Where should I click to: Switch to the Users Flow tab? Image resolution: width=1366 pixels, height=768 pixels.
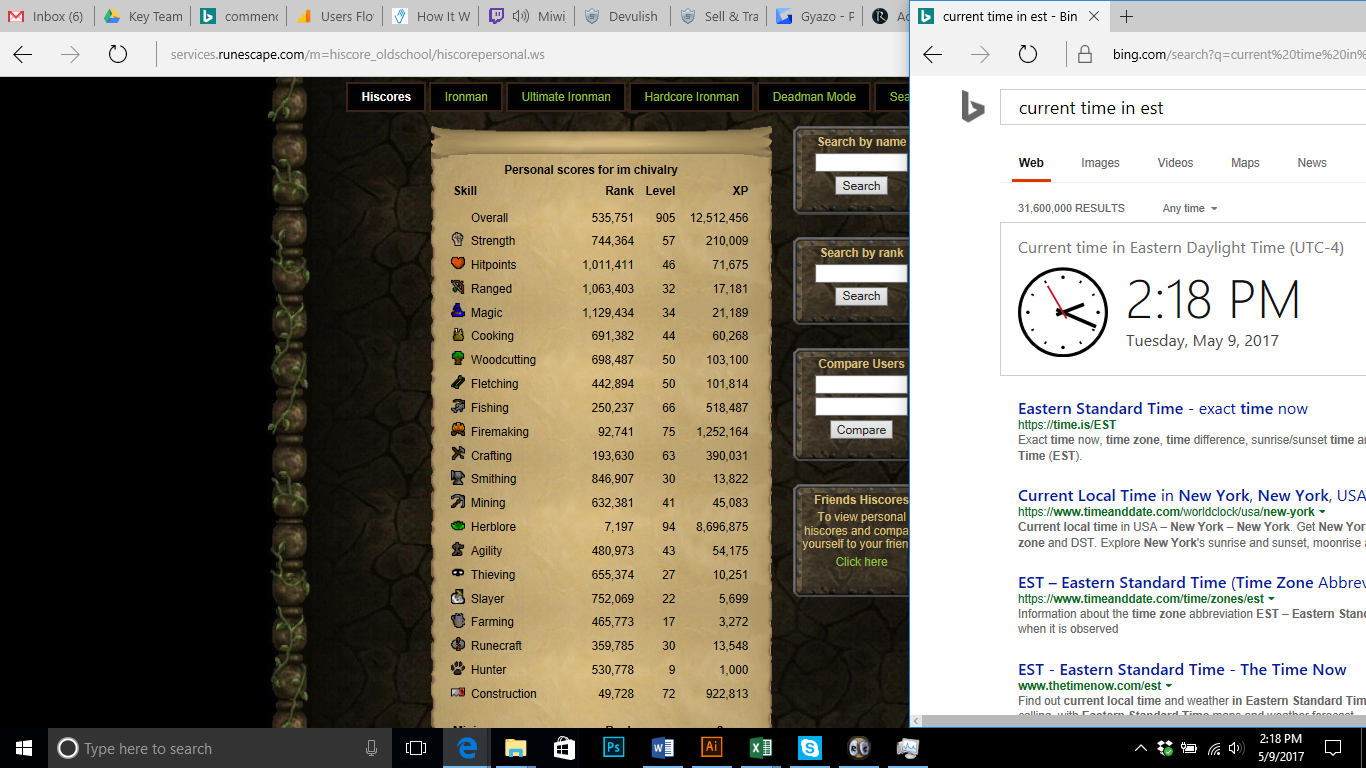[x=334, y=16]
